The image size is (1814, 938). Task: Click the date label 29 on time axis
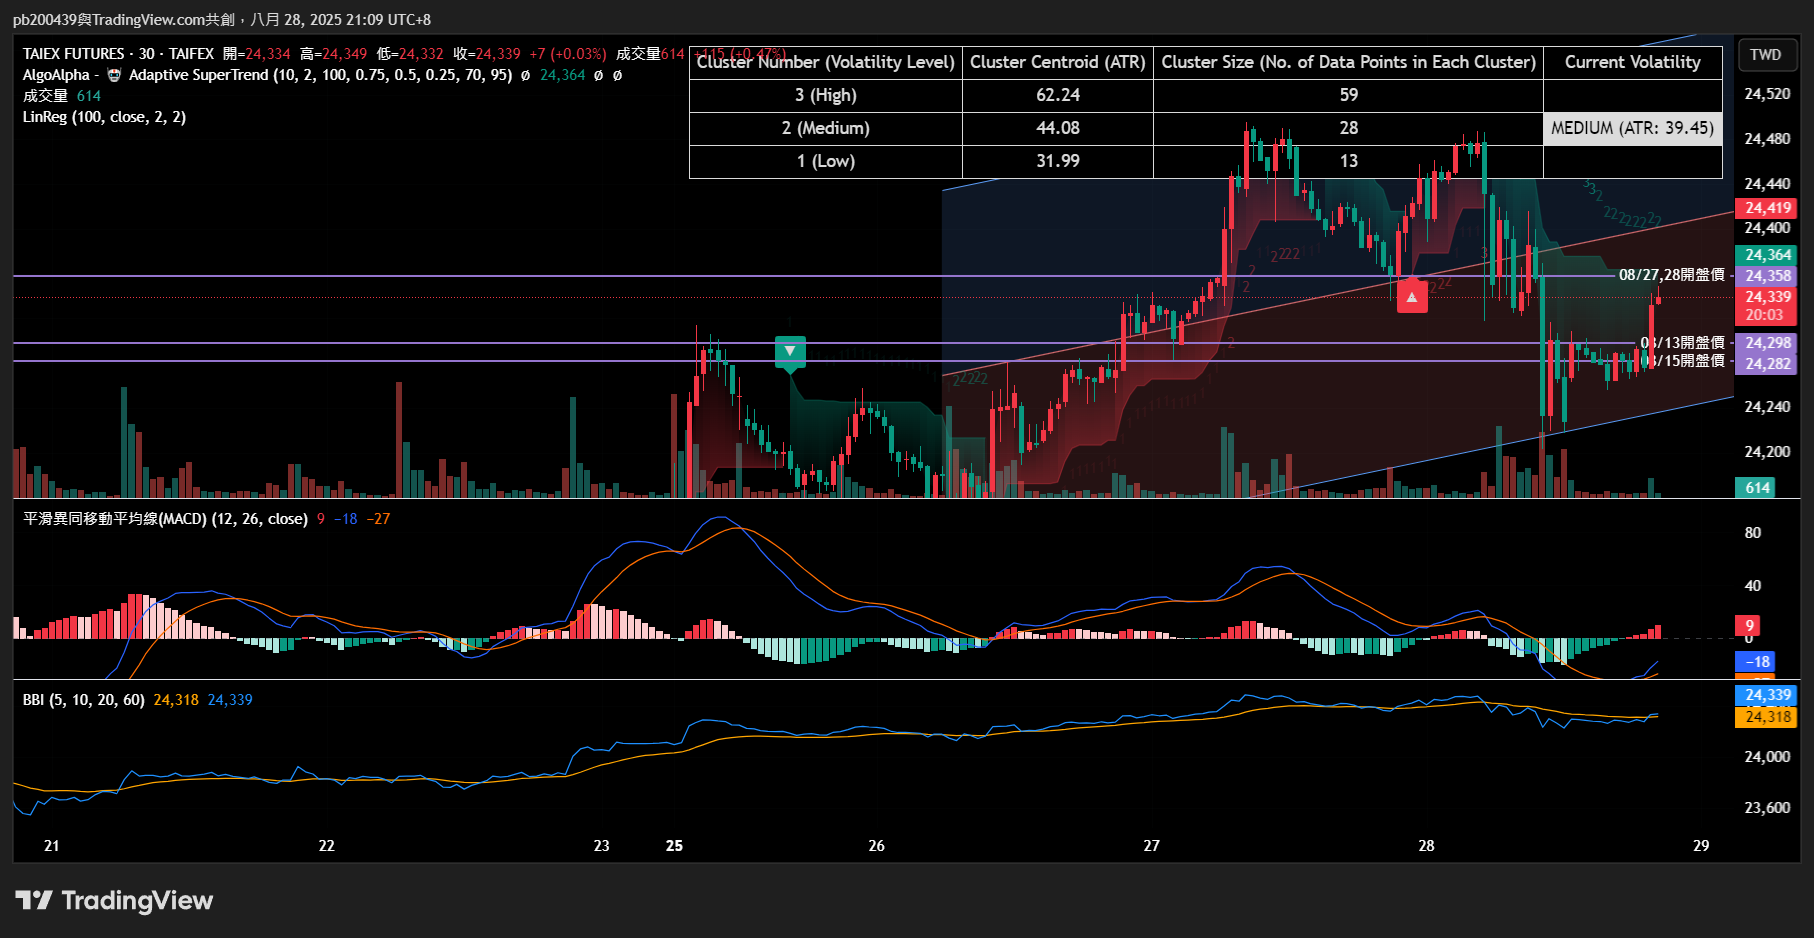1701,846
